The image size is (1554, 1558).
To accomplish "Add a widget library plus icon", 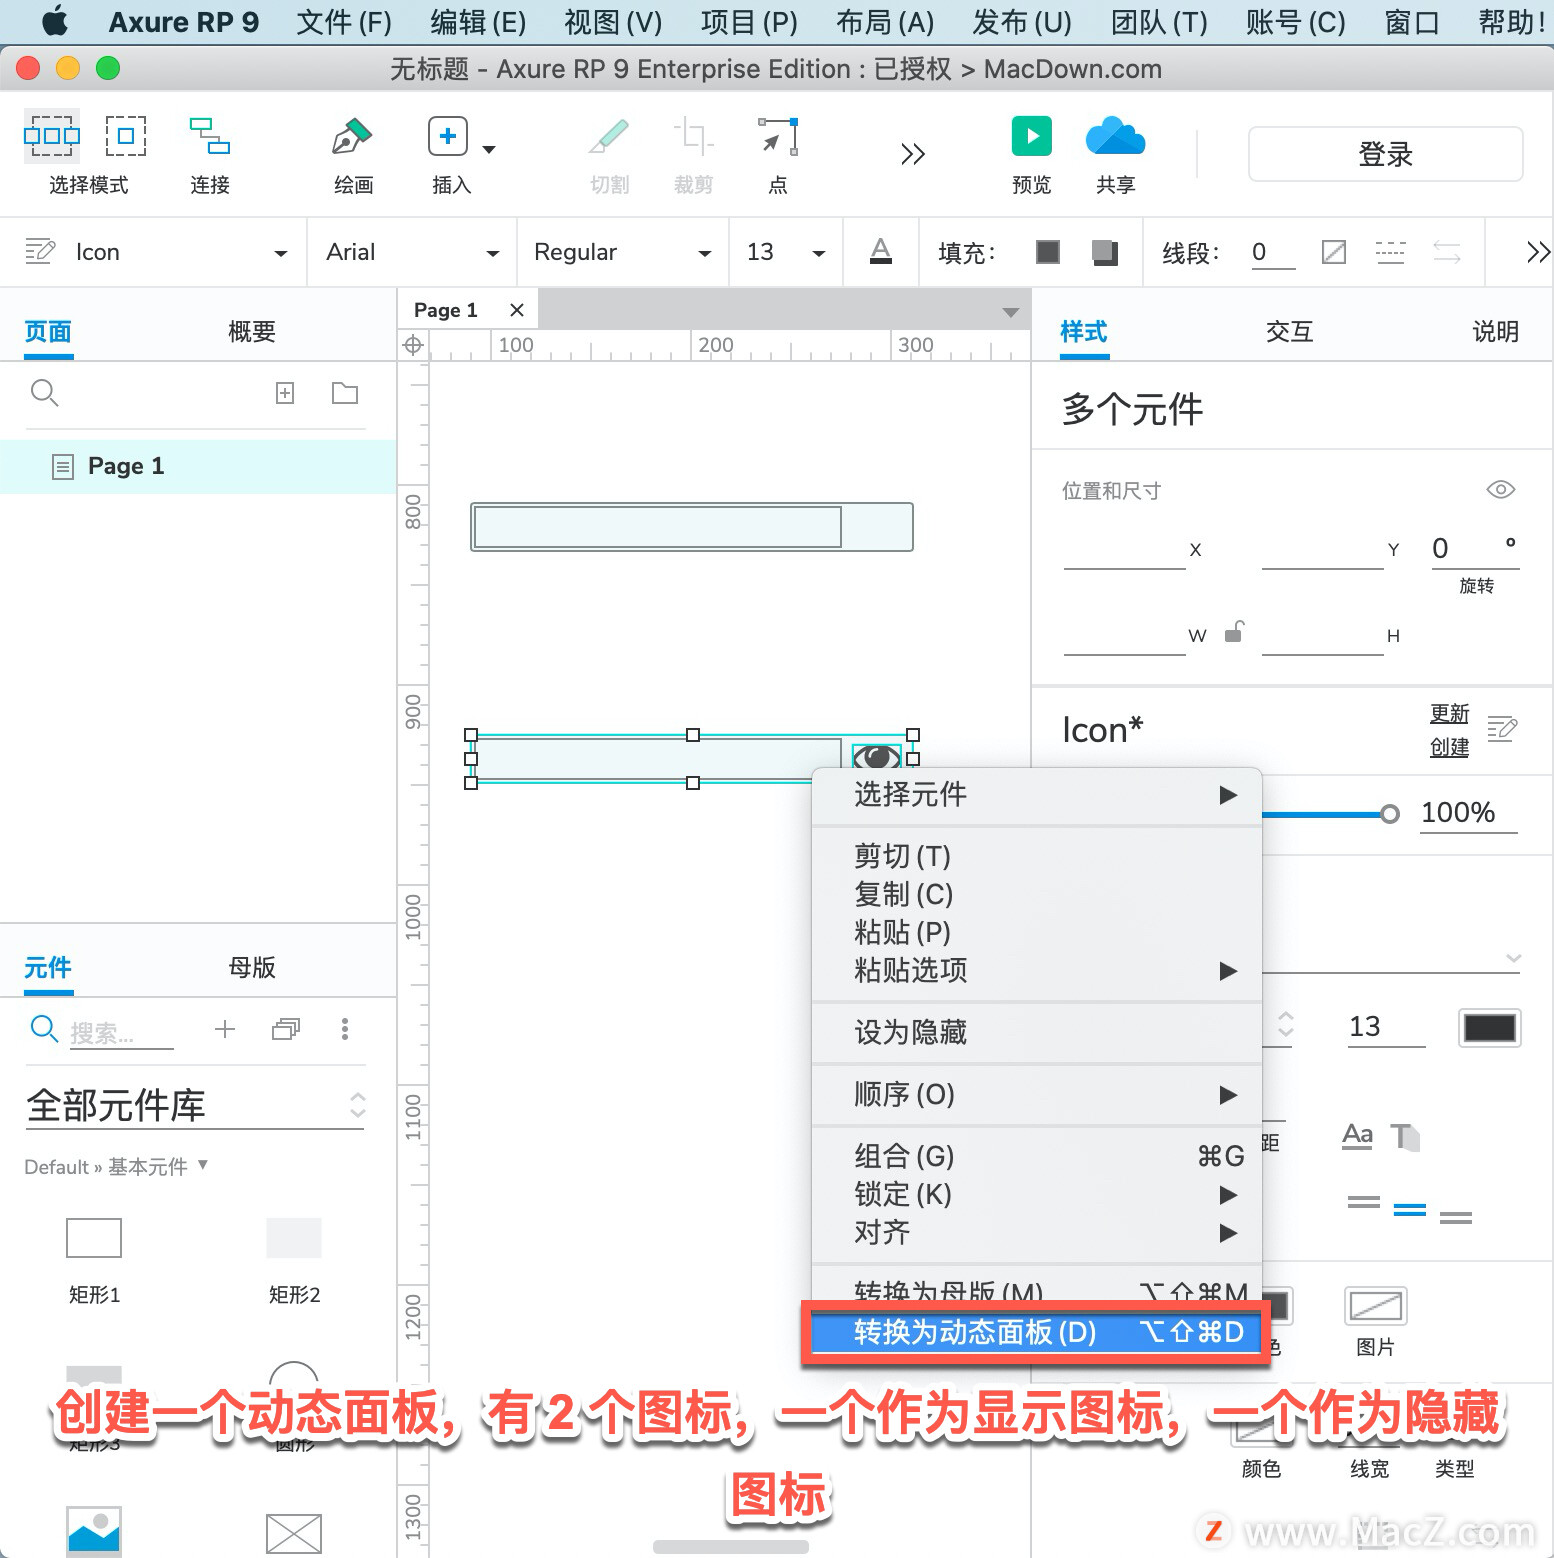I will [x=225, y=1029].
